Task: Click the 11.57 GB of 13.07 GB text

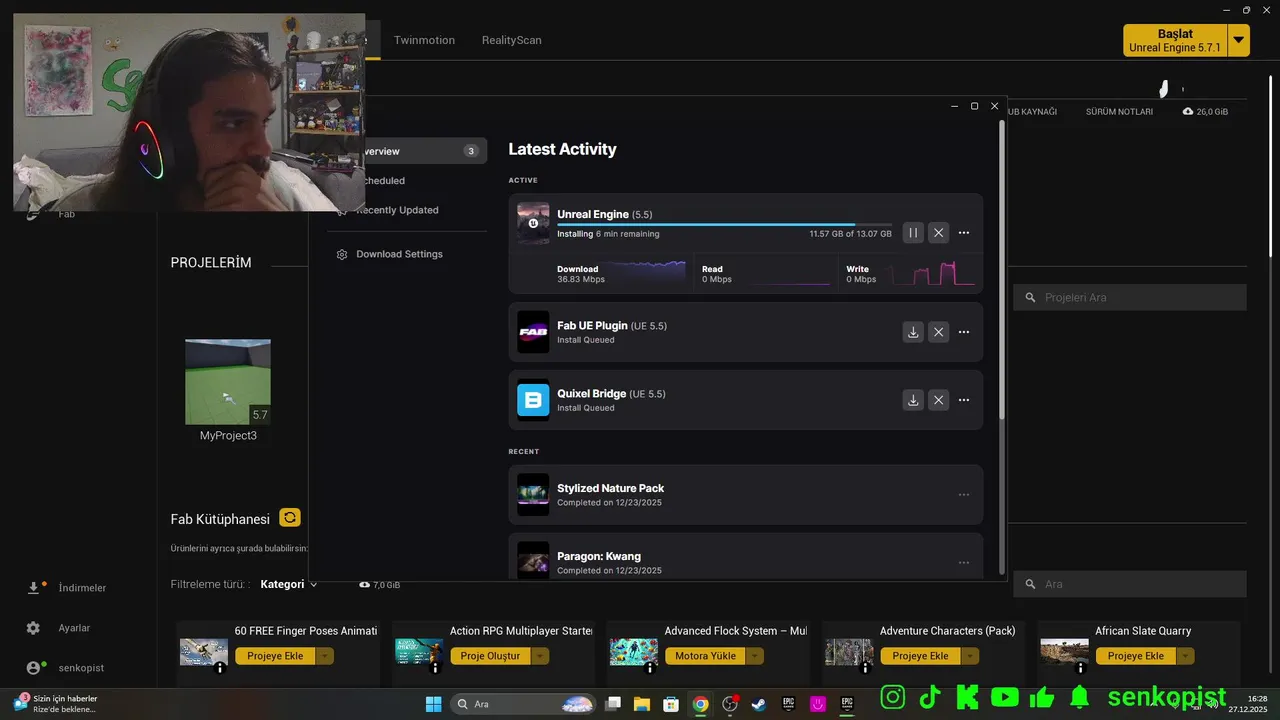Action: (x=850, y=234)
